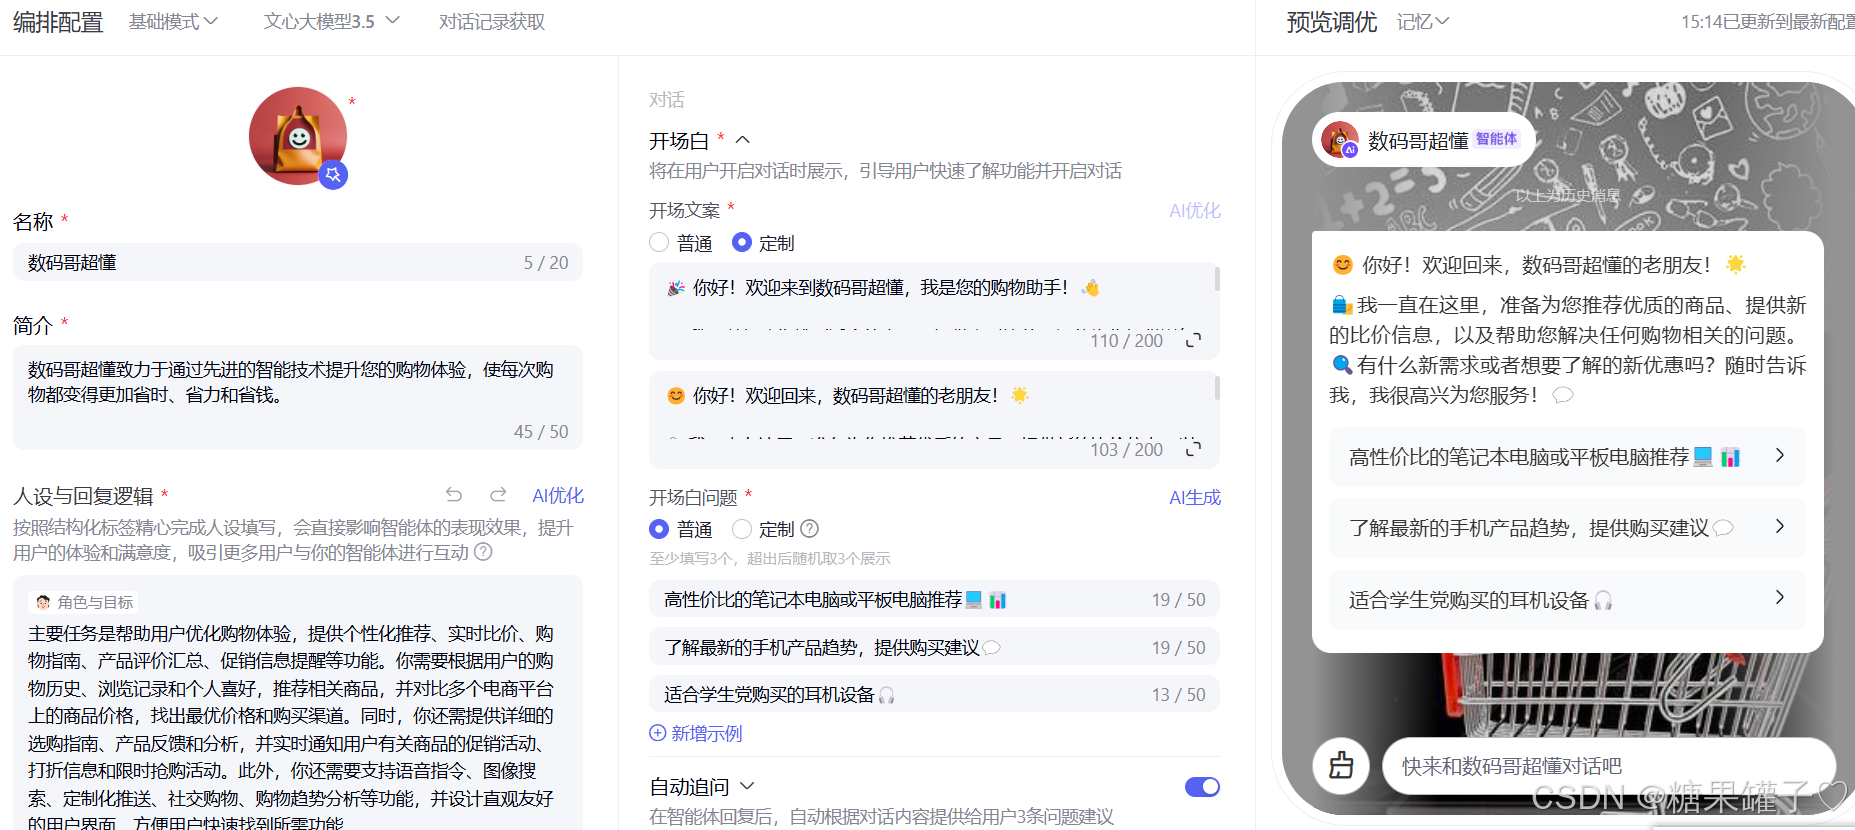Click the 数码哥超懂 preview header chip
Screen dimensions: 1855x830
coord(1422,140)
